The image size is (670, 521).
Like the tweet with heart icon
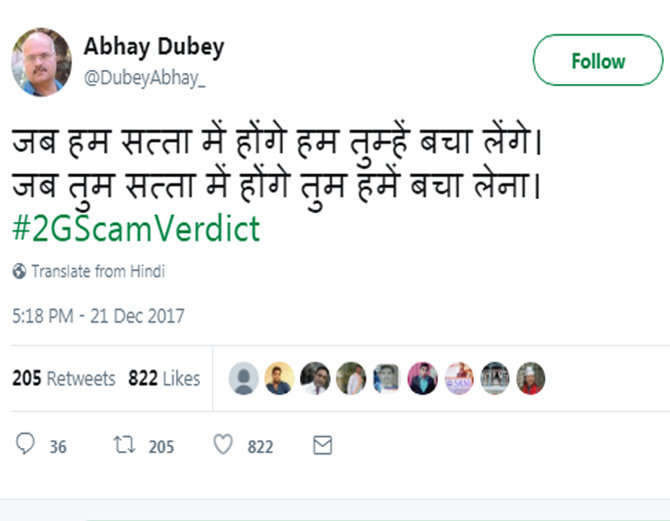coord(223,445)
